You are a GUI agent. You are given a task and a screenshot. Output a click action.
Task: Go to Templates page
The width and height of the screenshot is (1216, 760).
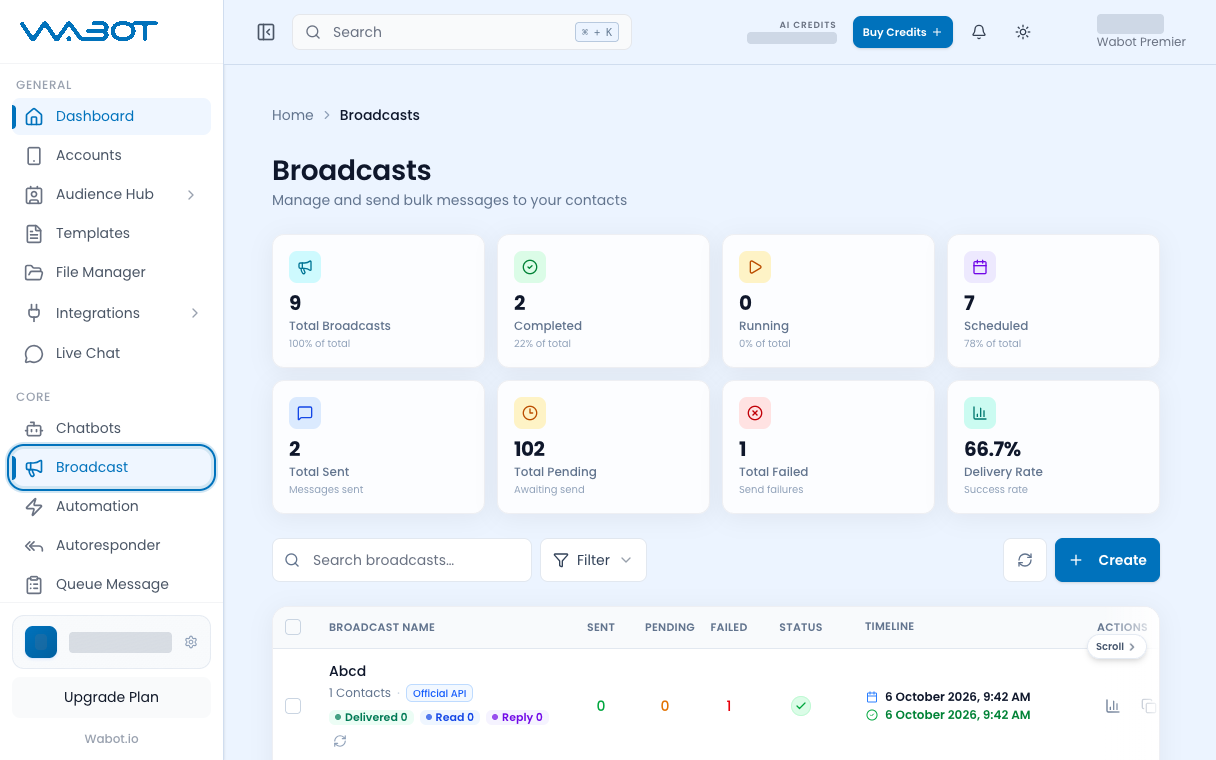111,233
